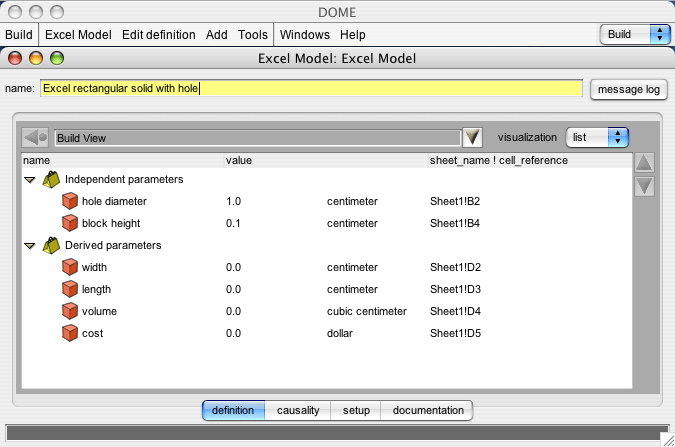The width and height of the screenshot is (675, 447).
Task: Open the visualization list dropdown
Action: [598, 137]
